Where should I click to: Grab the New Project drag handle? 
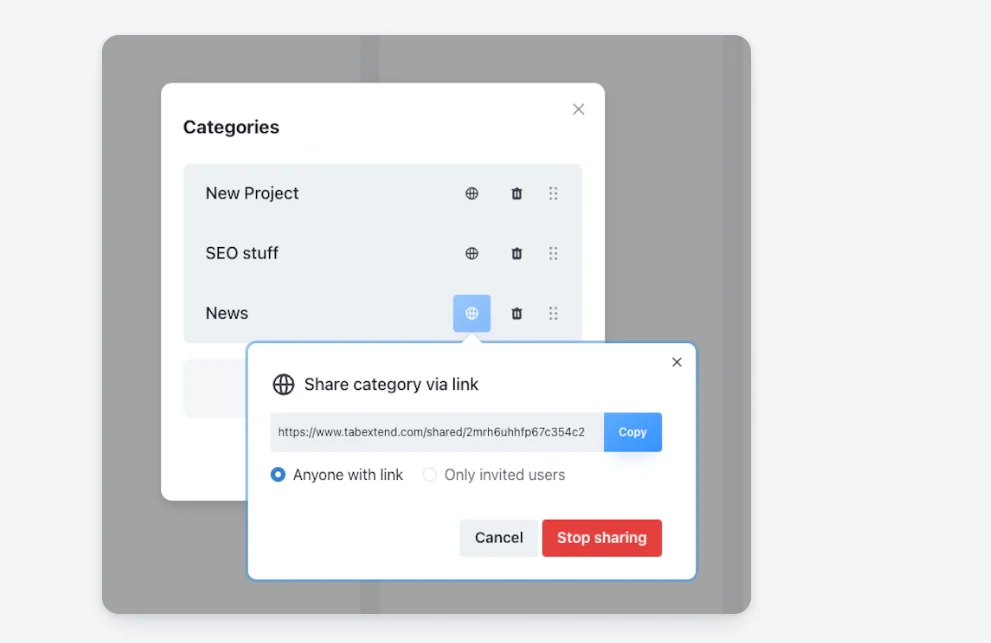pos(553,194)
